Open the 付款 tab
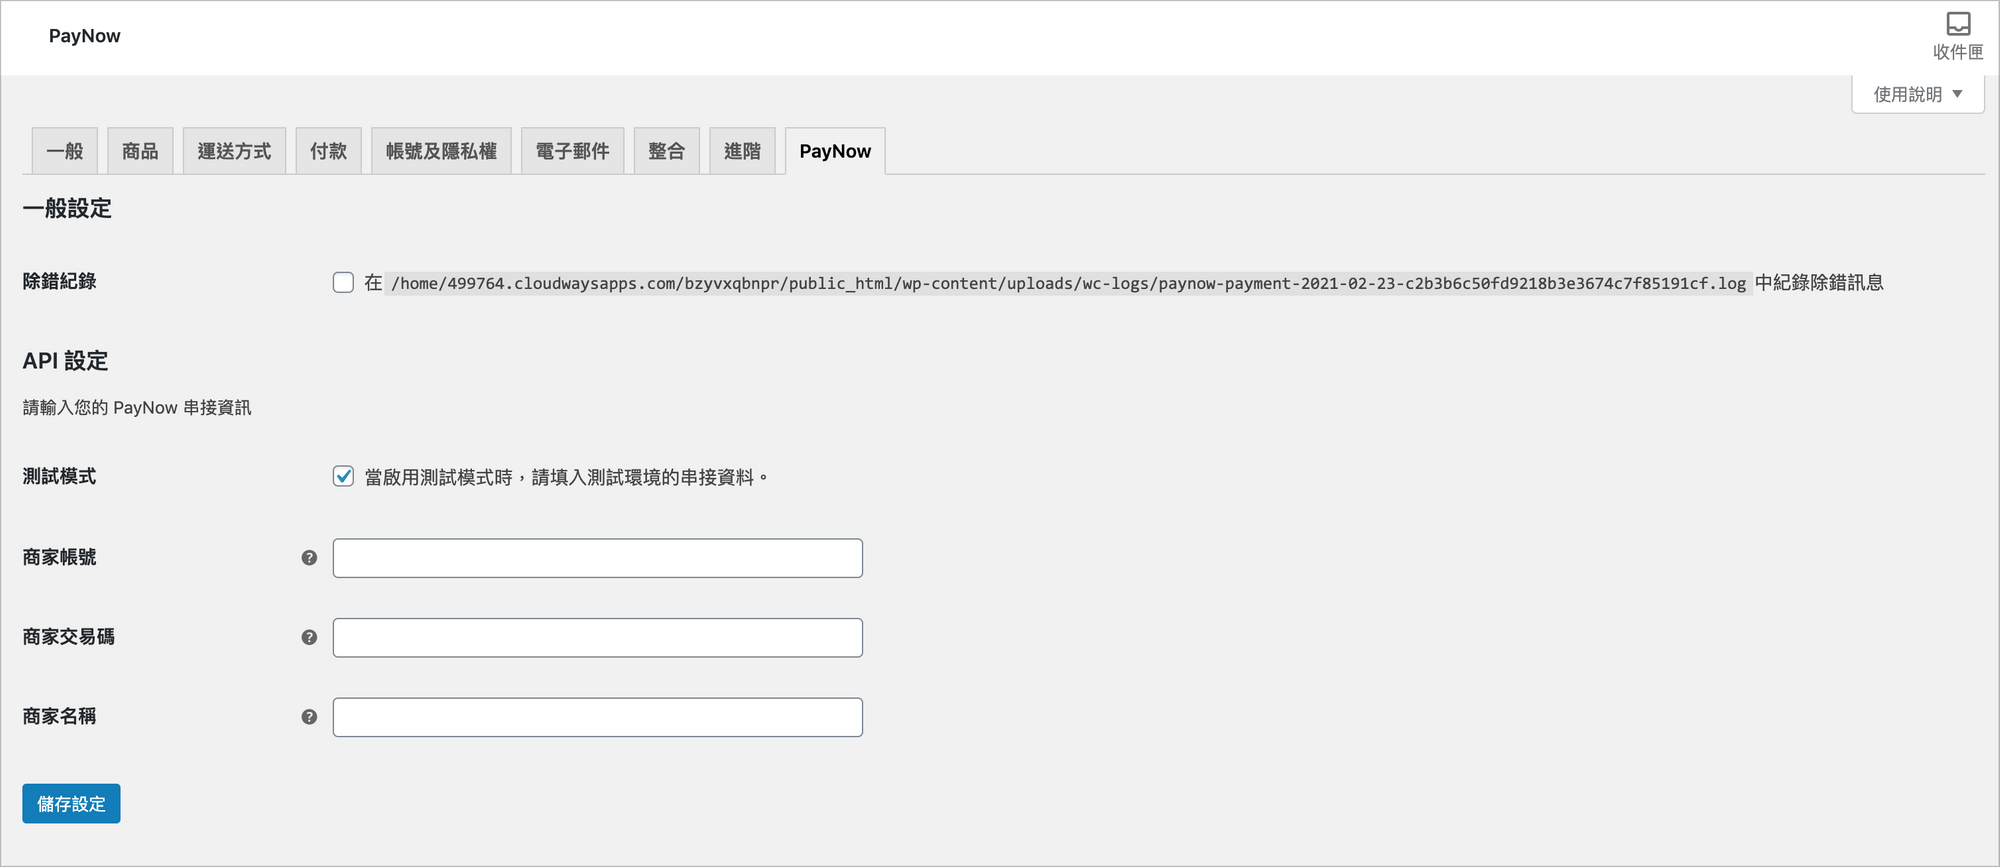This screenshot has width=2000, height=867. pos(328,151)
